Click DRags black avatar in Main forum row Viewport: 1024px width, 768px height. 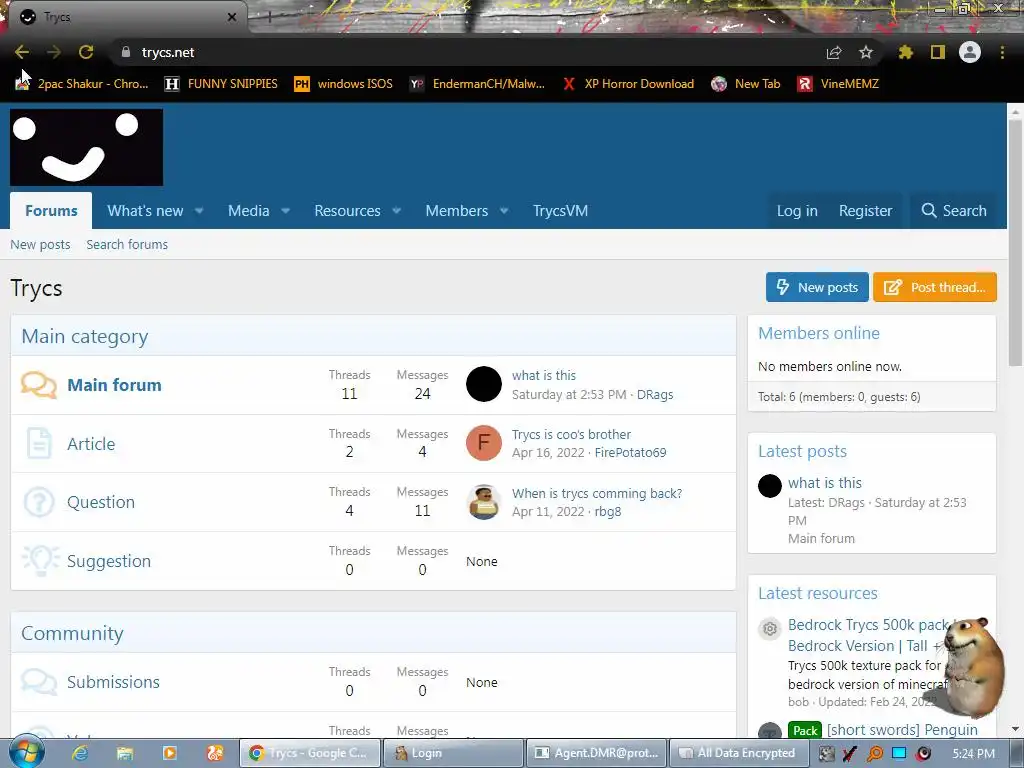[x=484, y=384]
